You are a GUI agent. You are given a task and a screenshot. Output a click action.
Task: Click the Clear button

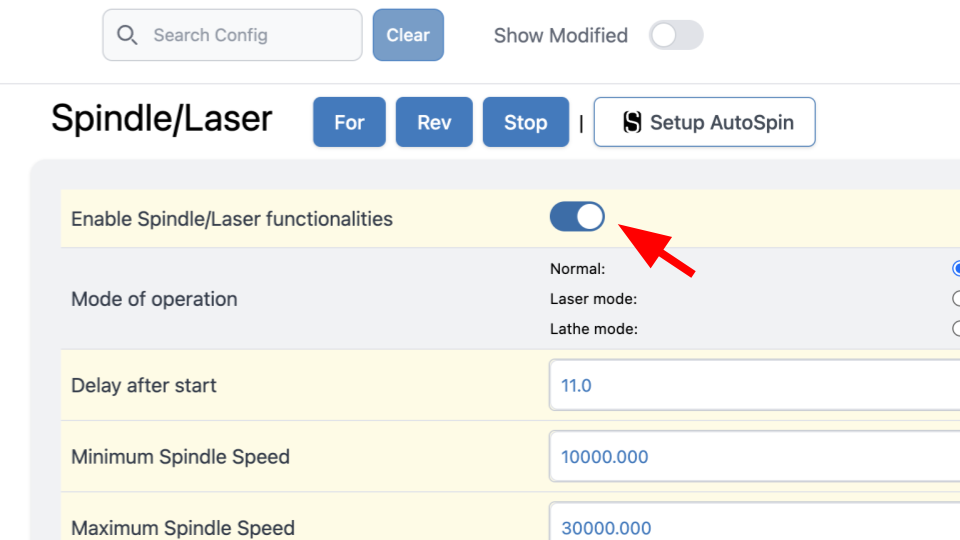point(408,35)
